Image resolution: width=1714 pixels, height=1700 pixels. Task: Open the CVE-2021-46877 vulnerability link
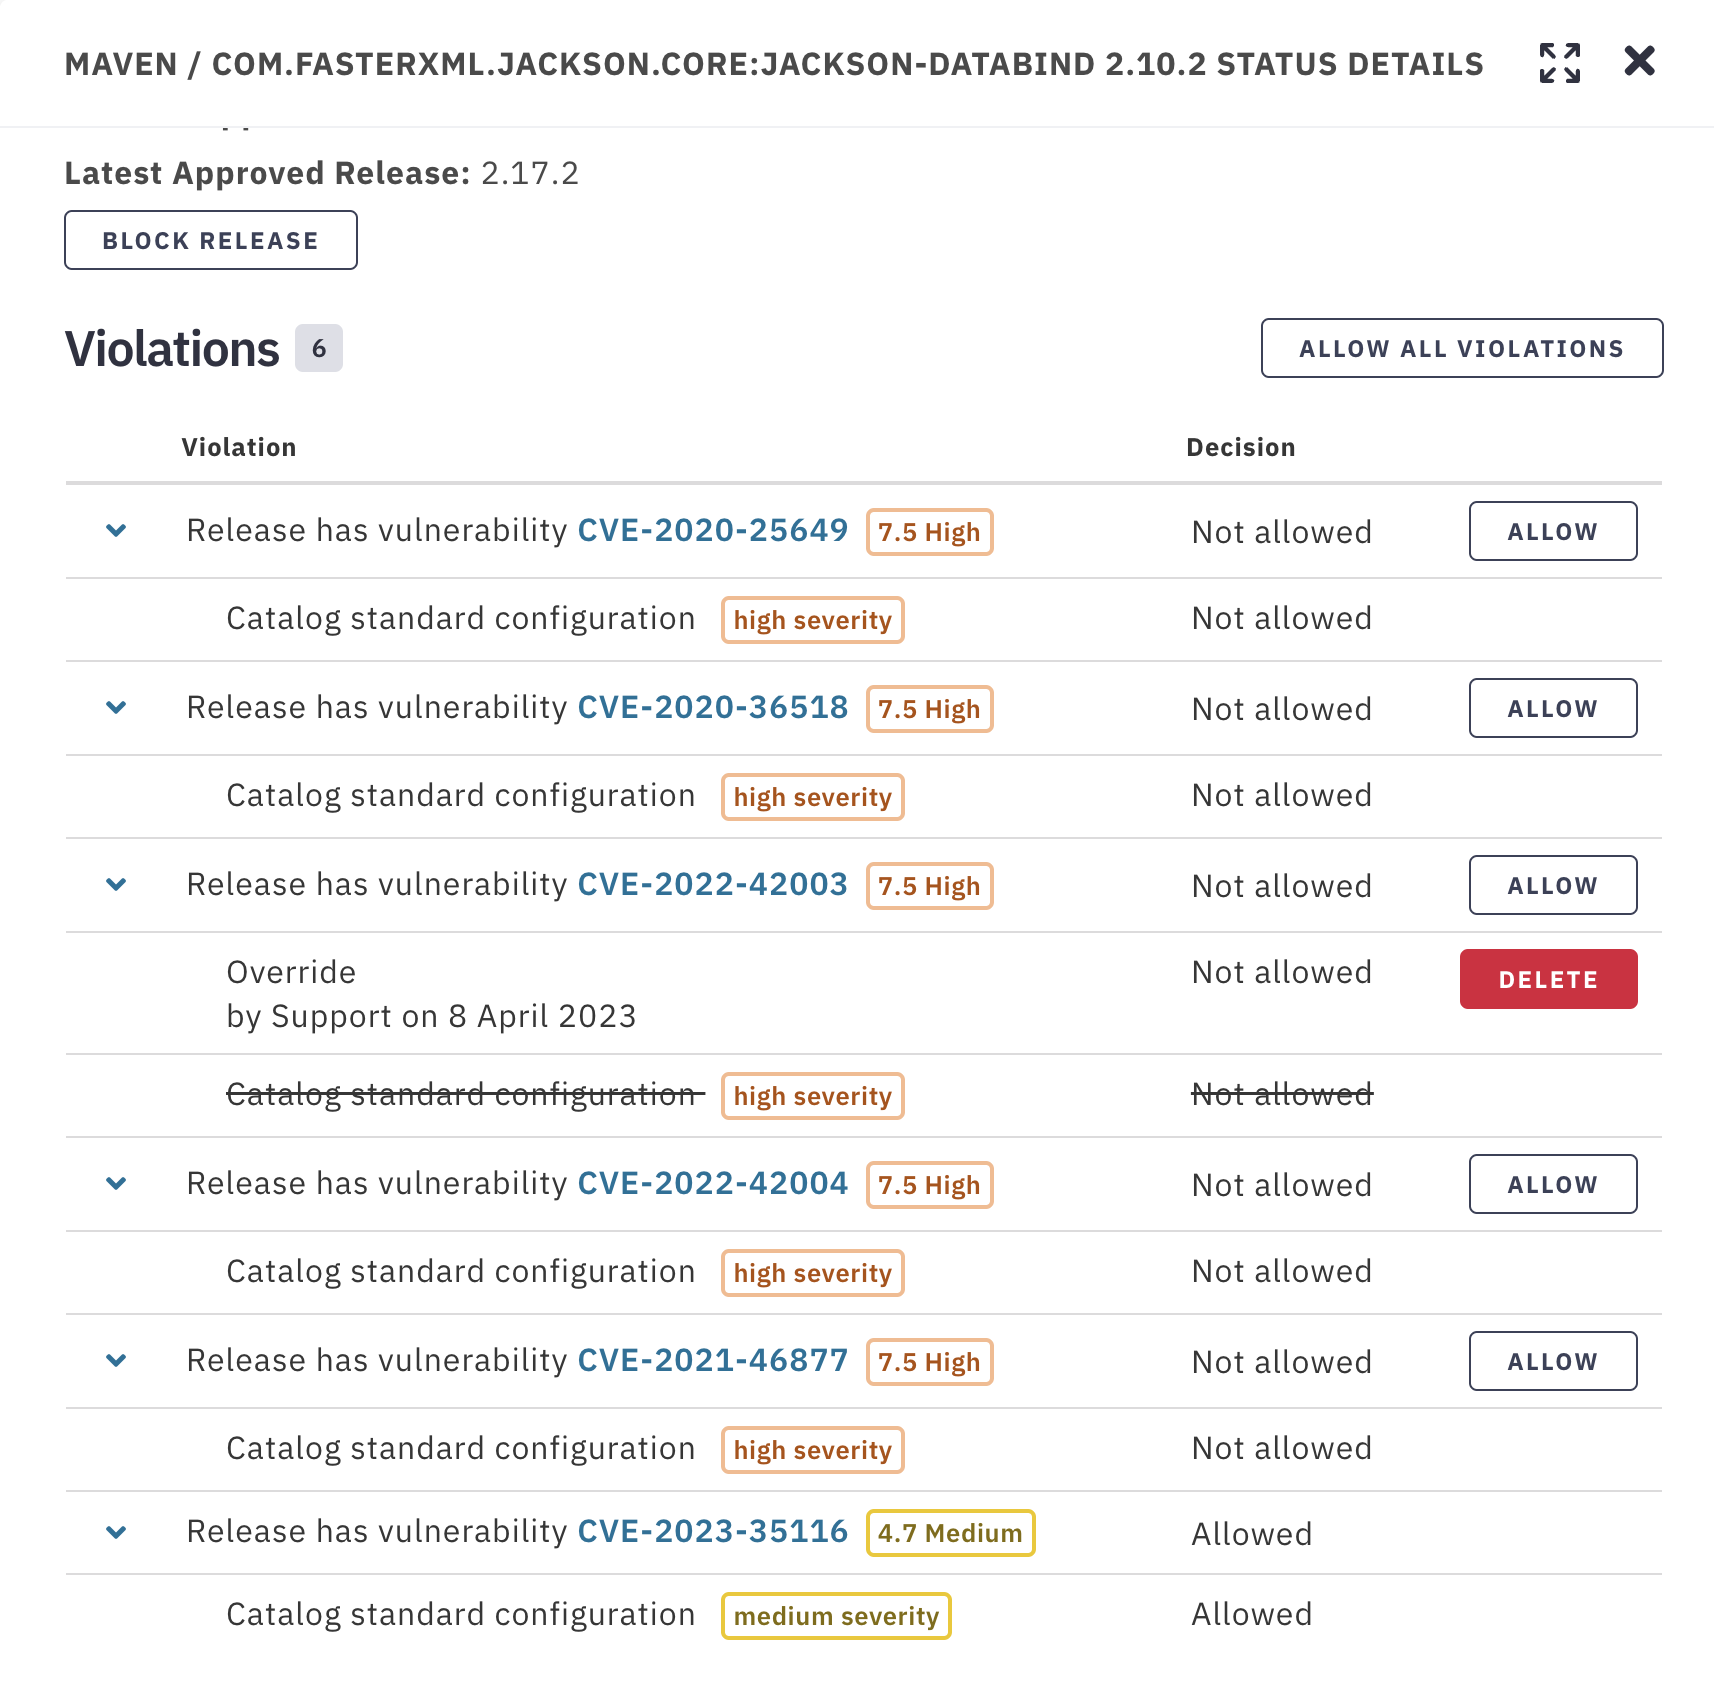[713, 1360]
